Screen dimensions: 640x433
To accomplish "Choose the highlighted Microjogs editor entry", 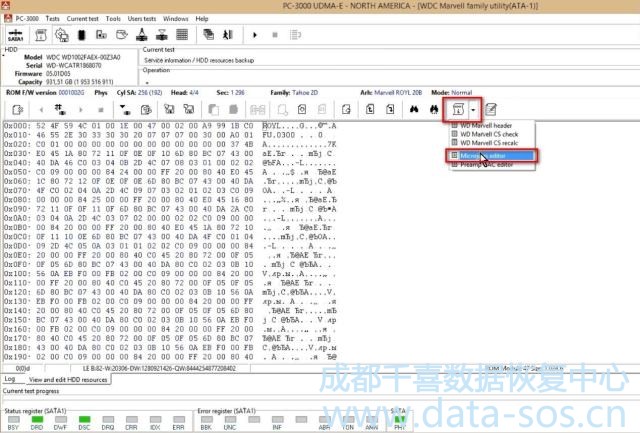I will 492,156.
